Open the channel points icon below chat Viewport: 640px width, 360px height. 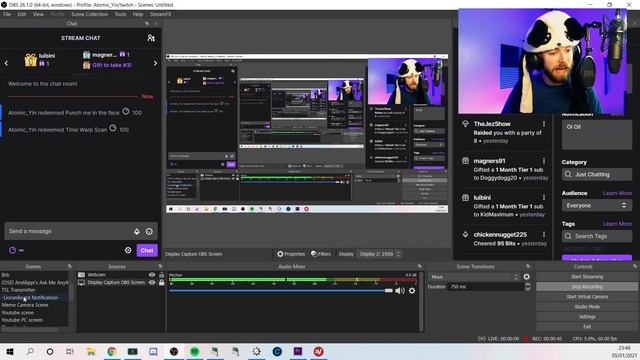click(12, 250)
